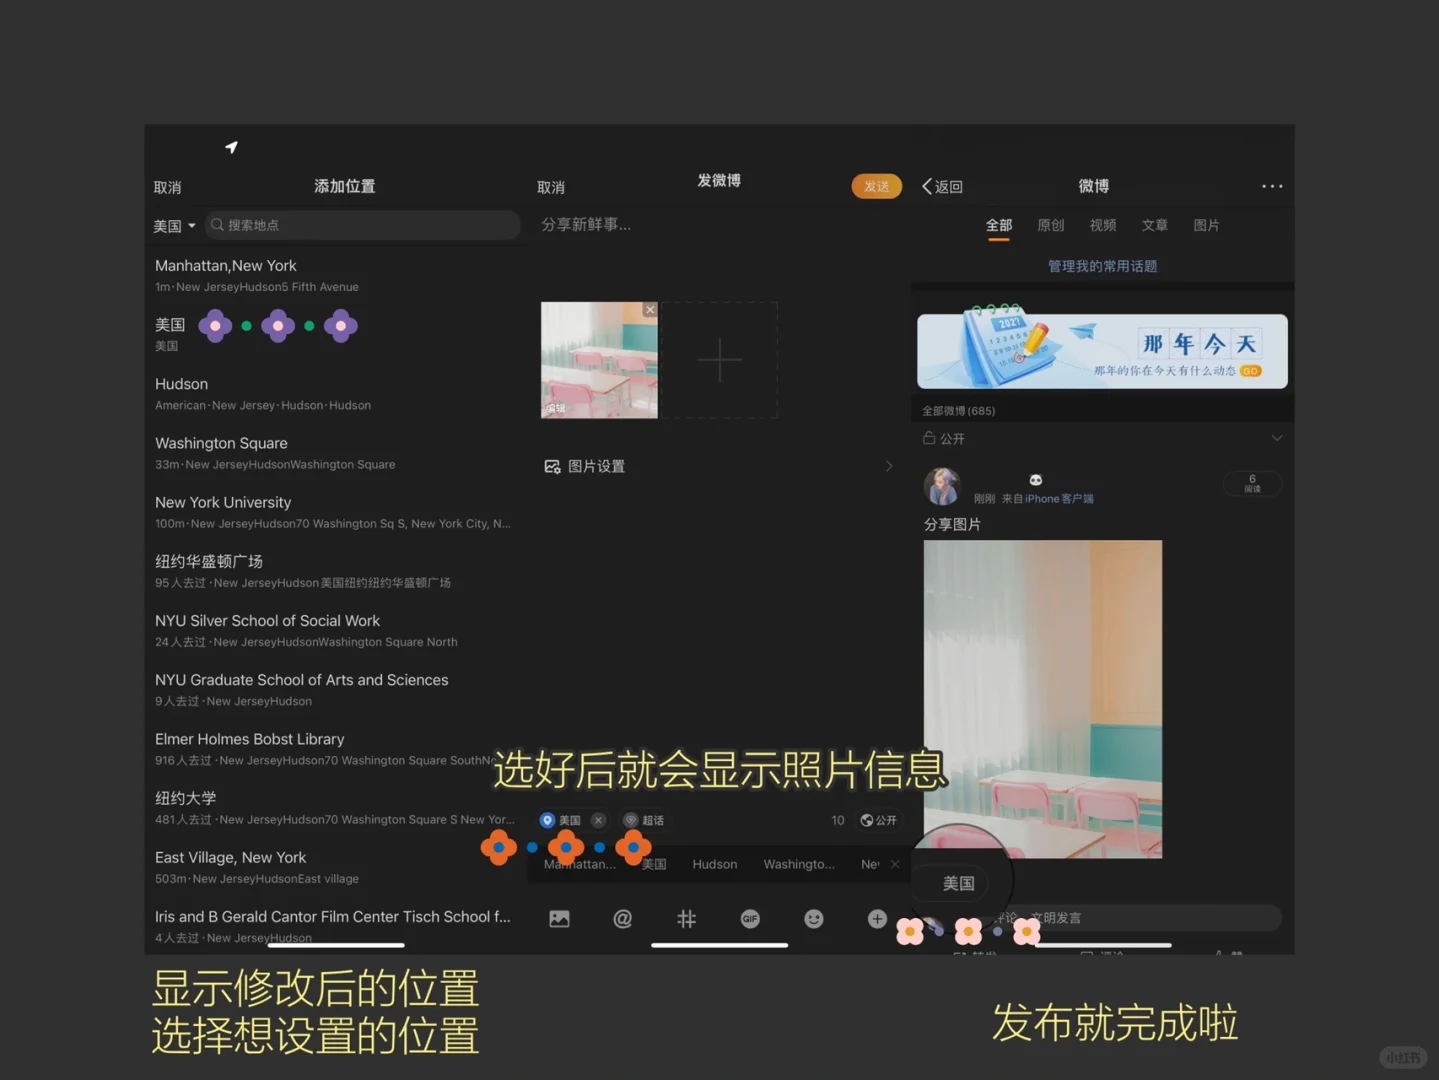
Task: Click the image upload icon in compose toolbar
Action: [x=559, y=918]
